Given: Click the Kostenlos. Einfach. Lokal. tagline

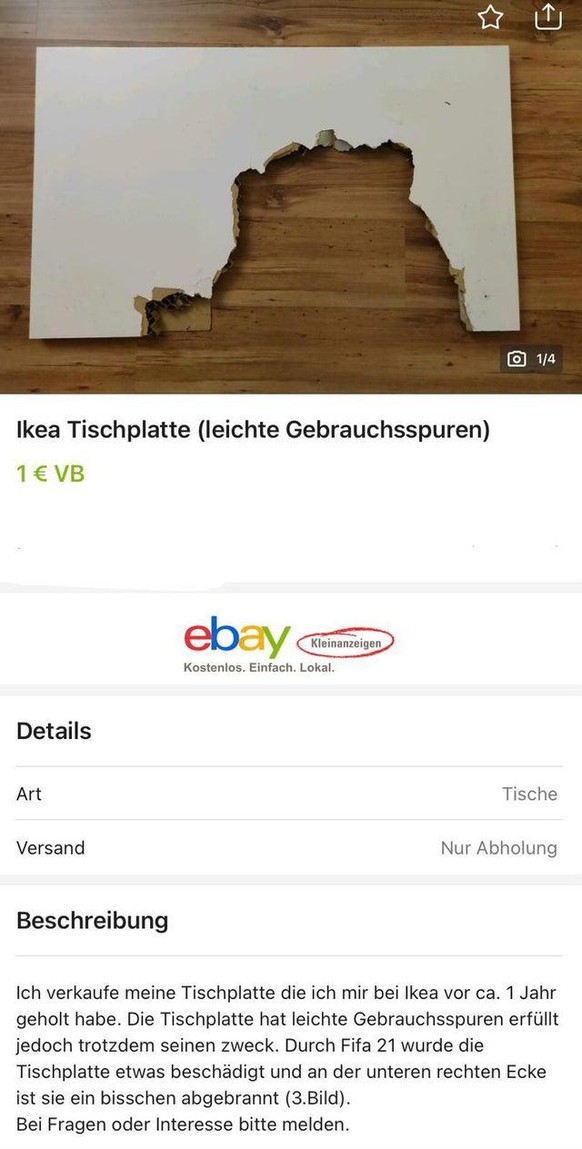Looking at the screenshot, I should coord(259,668).
